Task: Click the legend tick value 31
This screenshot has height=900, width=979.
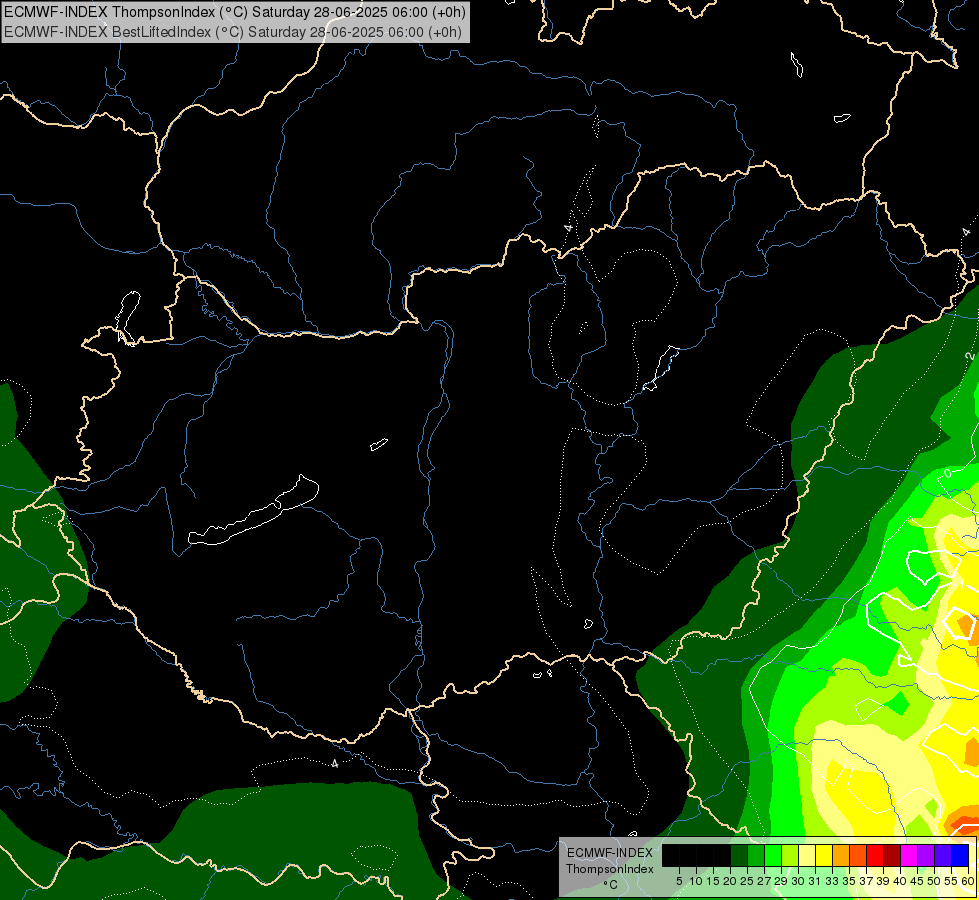Action: [815, 881]
